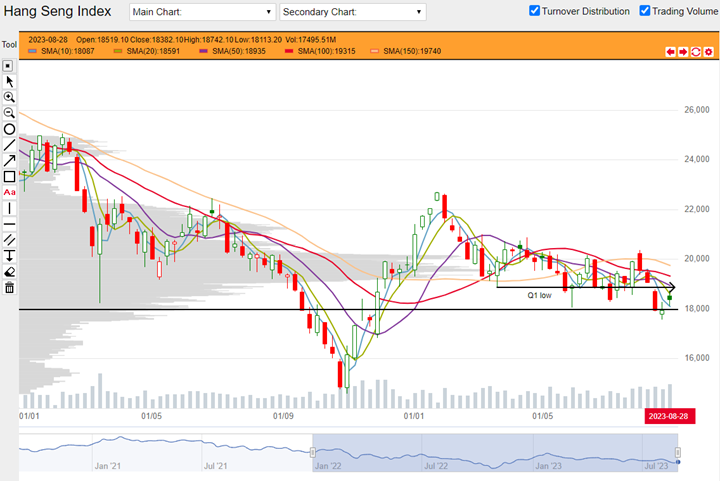Grab the right handle of range navigator
Image resolution: width=720 pixels, height=481 pixels.
pos(677,453)
